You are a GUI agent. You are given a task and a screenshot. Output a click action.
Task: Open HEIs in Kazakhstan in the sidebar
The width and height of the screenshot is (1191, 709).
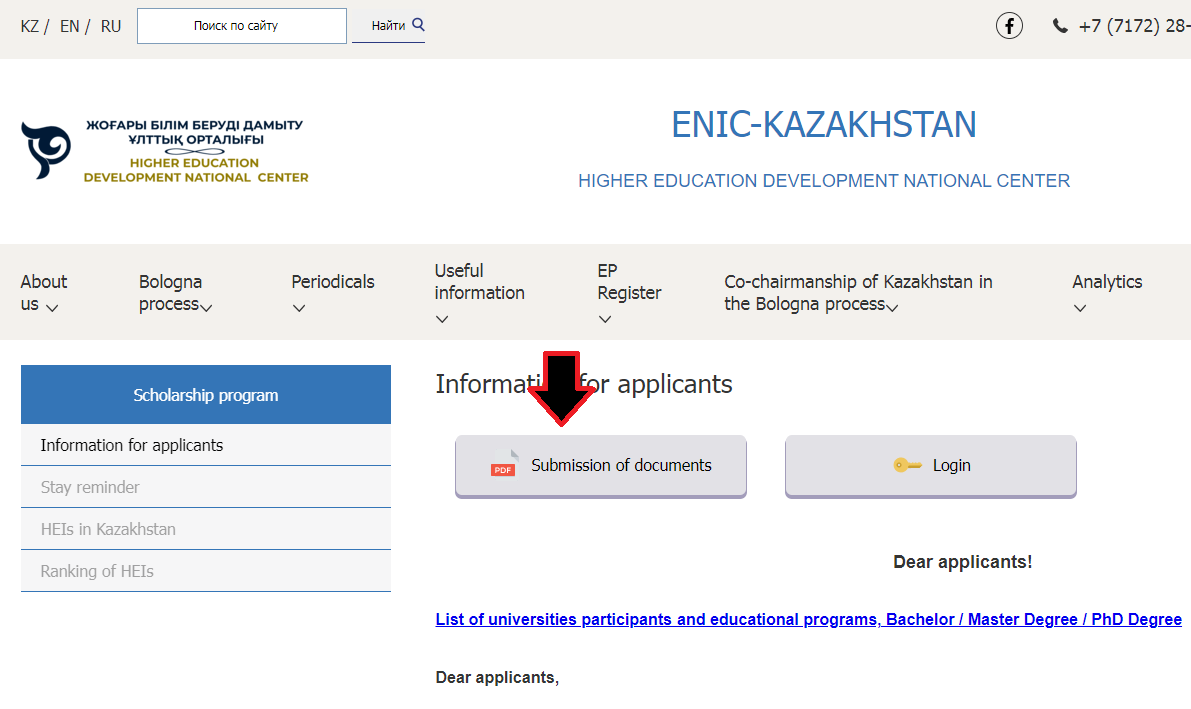pyautogui.click(x=206, y=529)
